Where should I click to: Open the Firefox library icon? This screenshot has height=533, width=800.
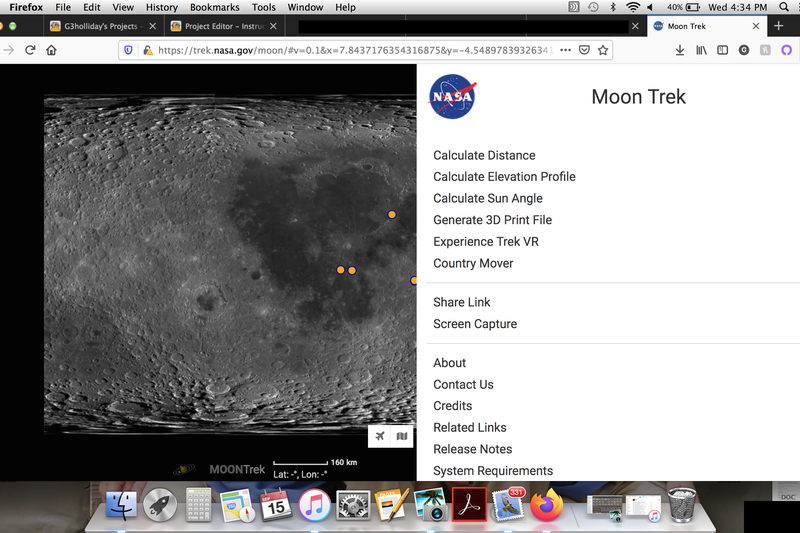[701, 50]
